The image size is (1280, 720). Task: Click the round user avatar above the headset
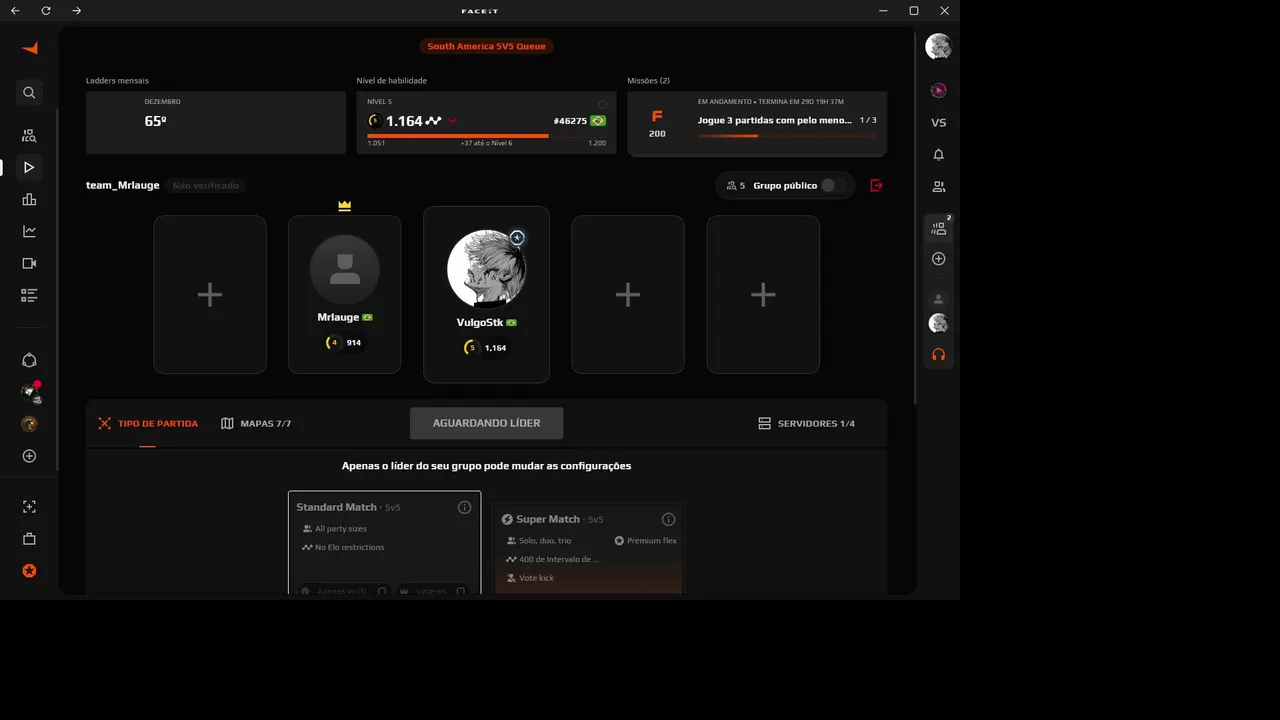click(938, 323)
